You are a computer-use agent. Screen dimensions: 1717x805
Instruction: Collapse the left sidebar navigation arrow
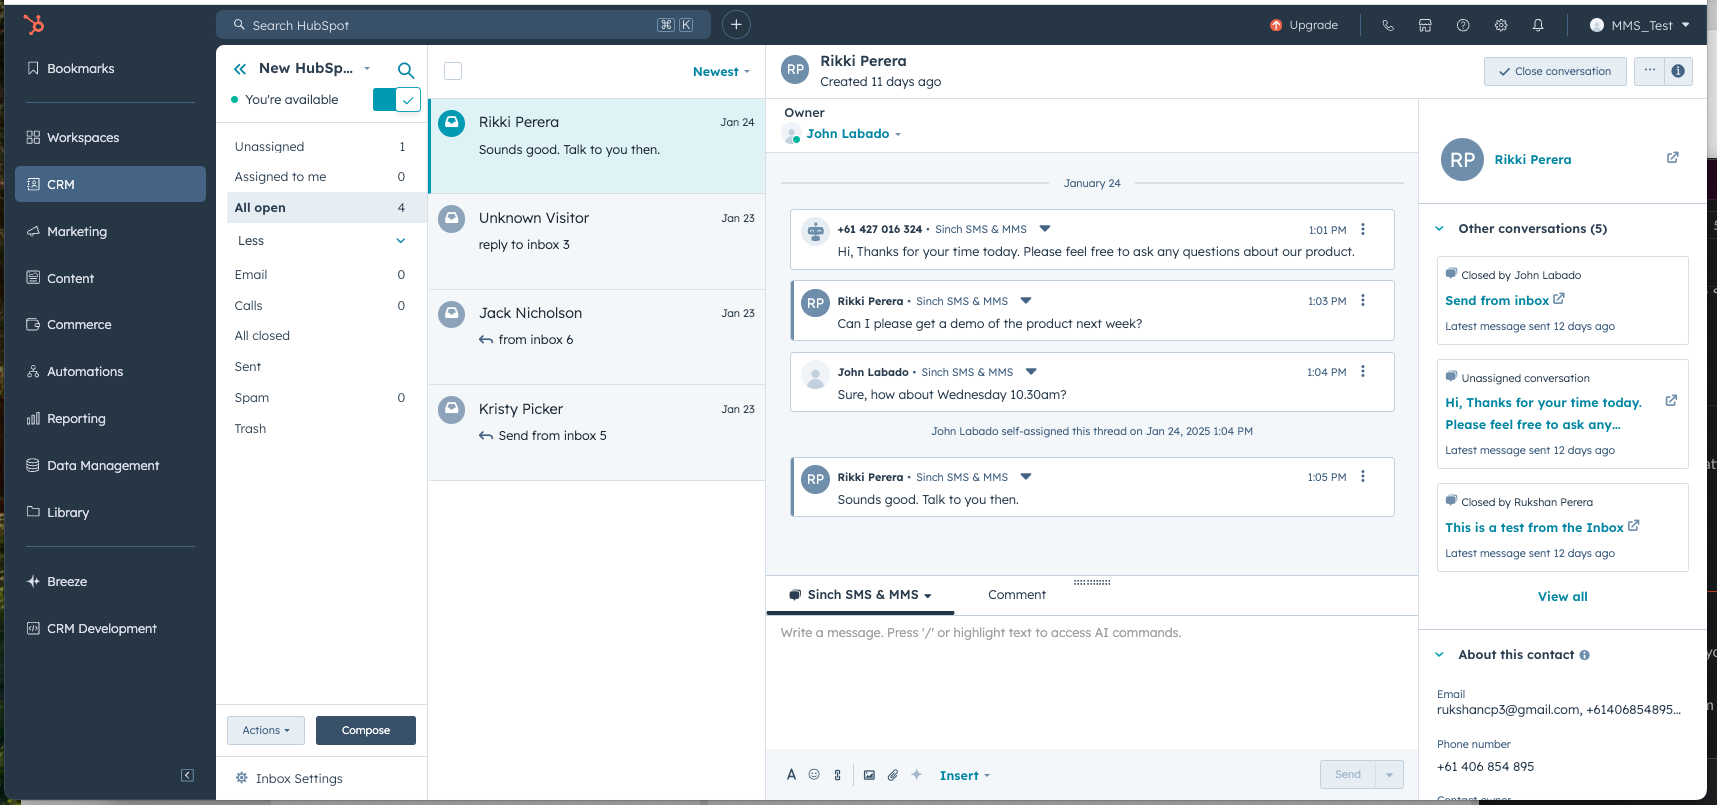187,775
